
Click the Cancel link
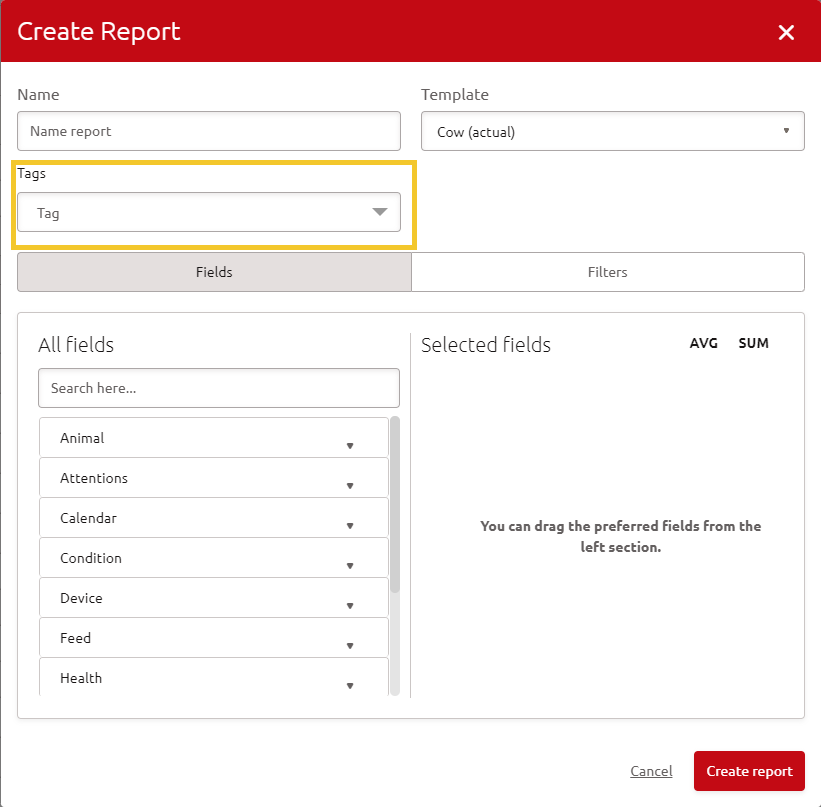(651, 771)
